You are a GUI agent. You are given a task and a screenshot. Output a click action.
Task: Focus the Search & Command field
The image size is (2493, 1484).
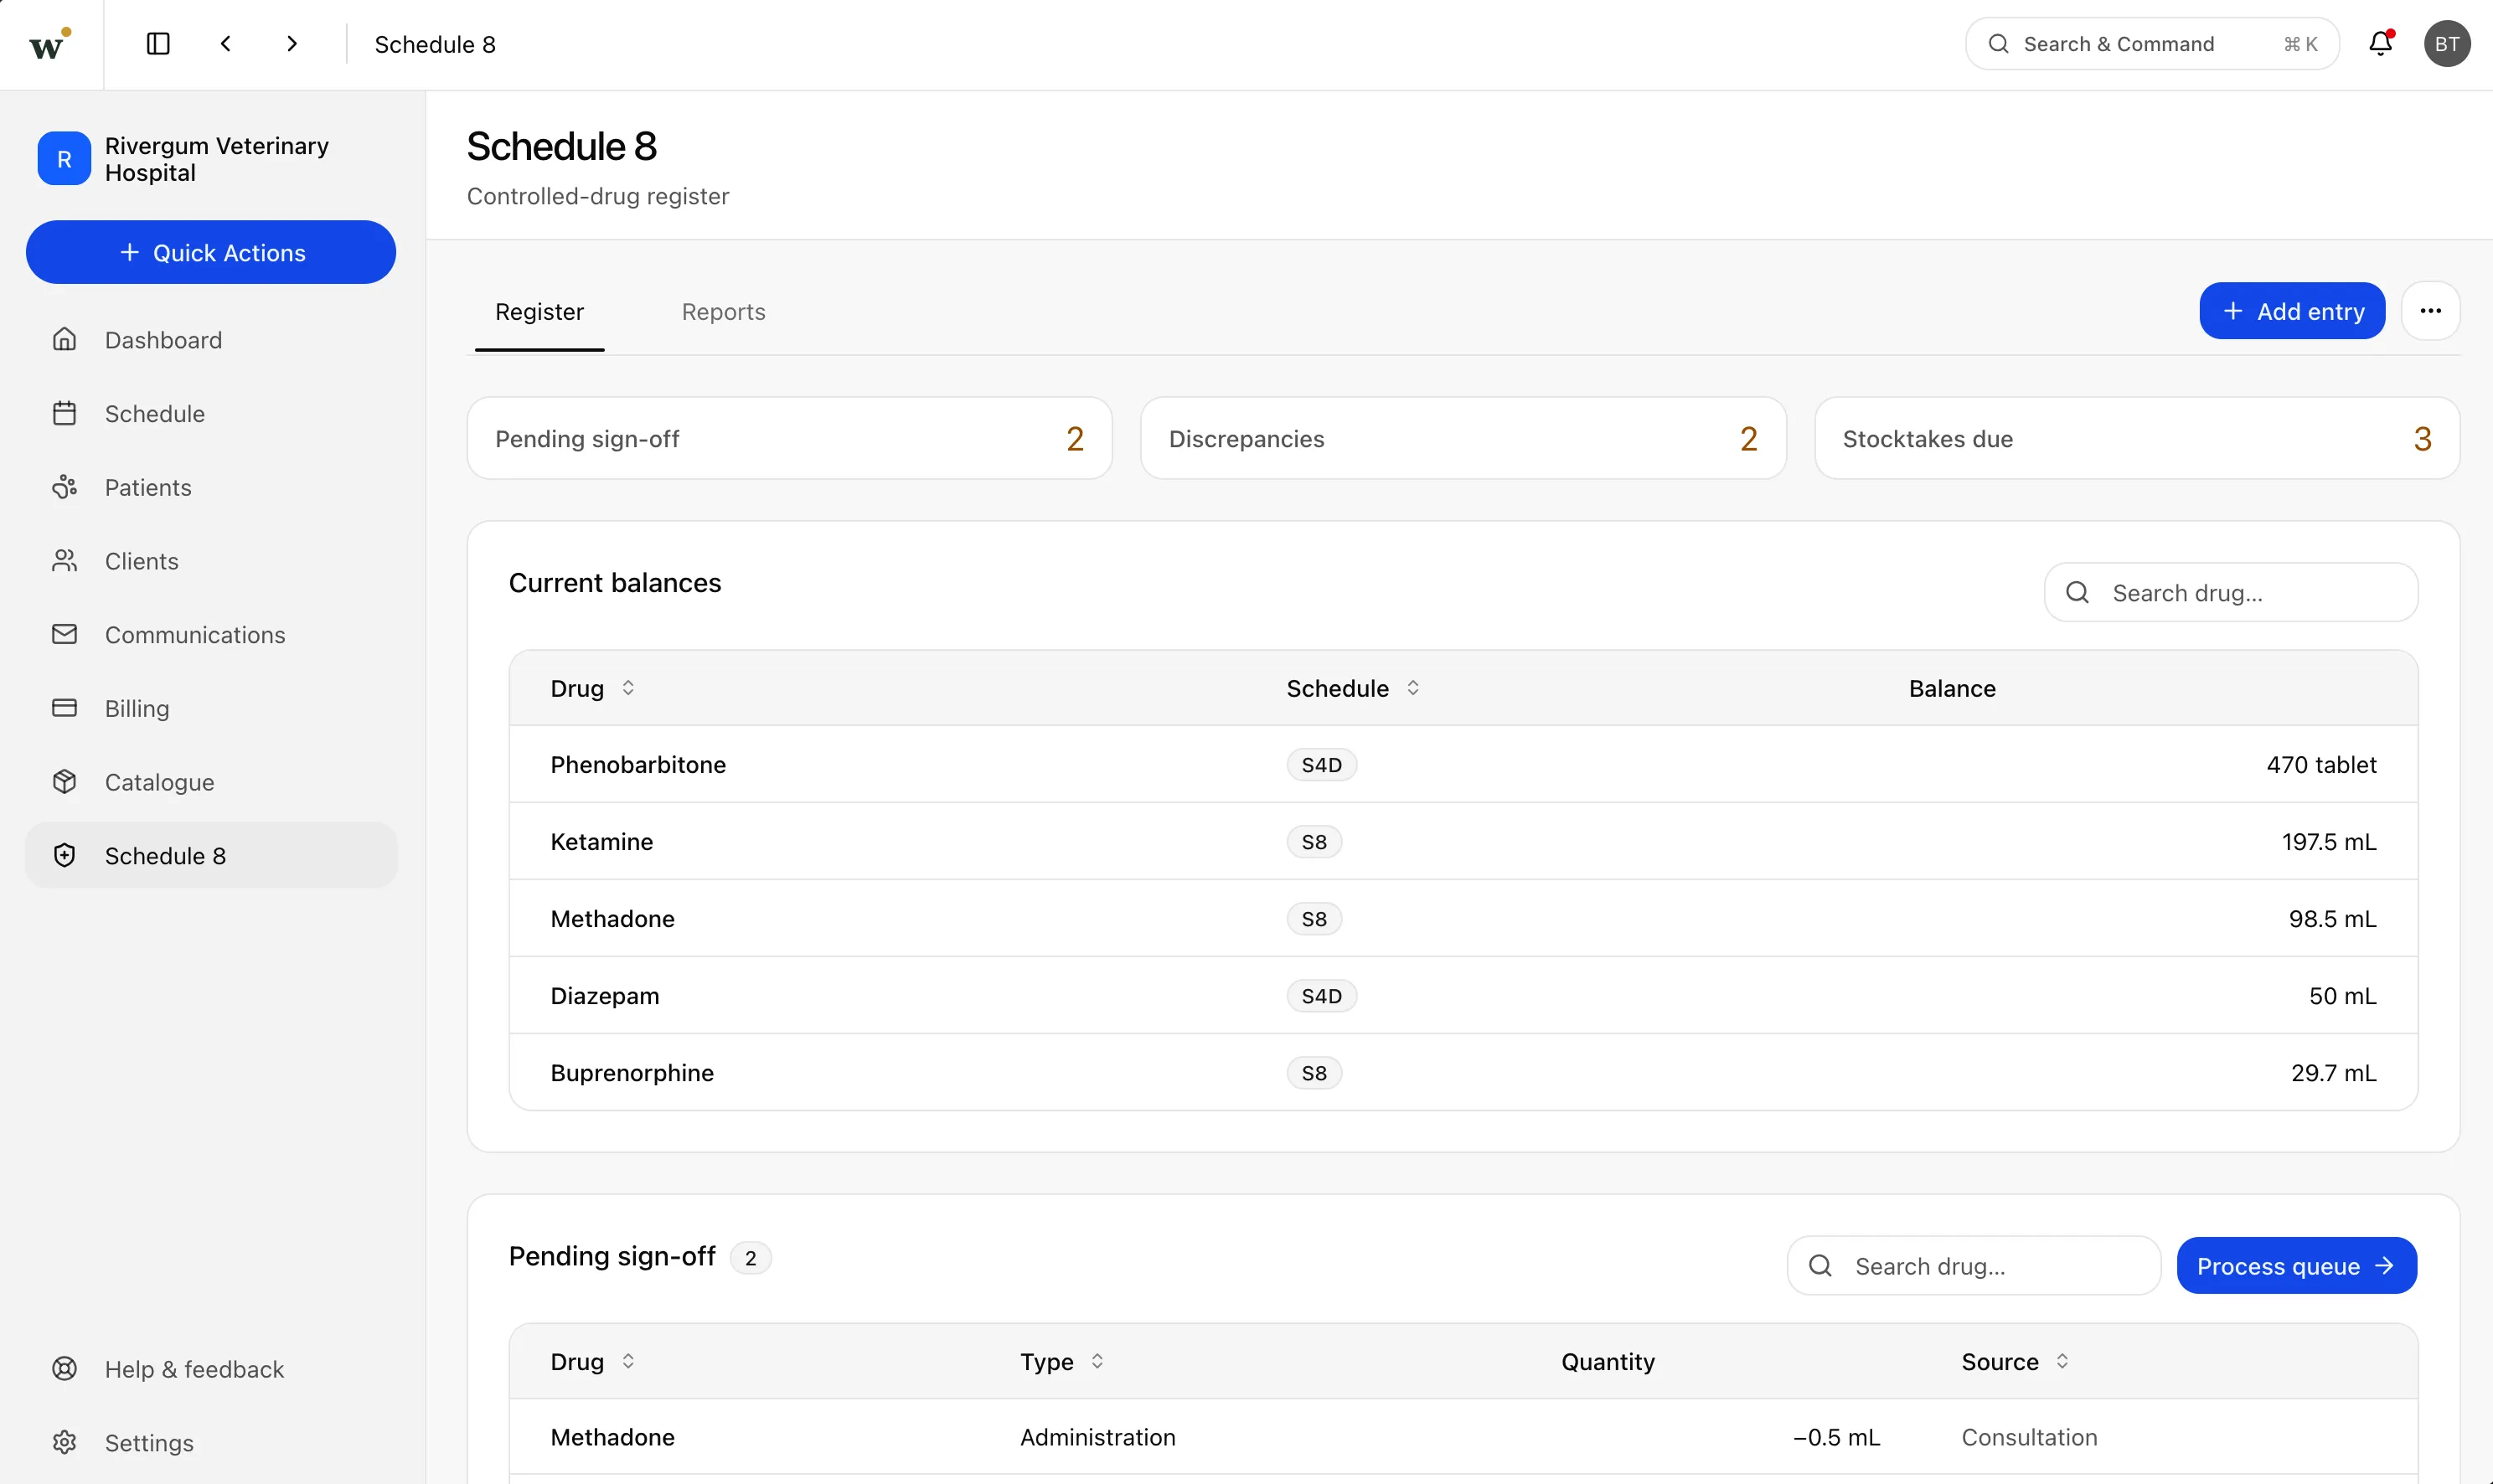click(x=2152, y=44)
